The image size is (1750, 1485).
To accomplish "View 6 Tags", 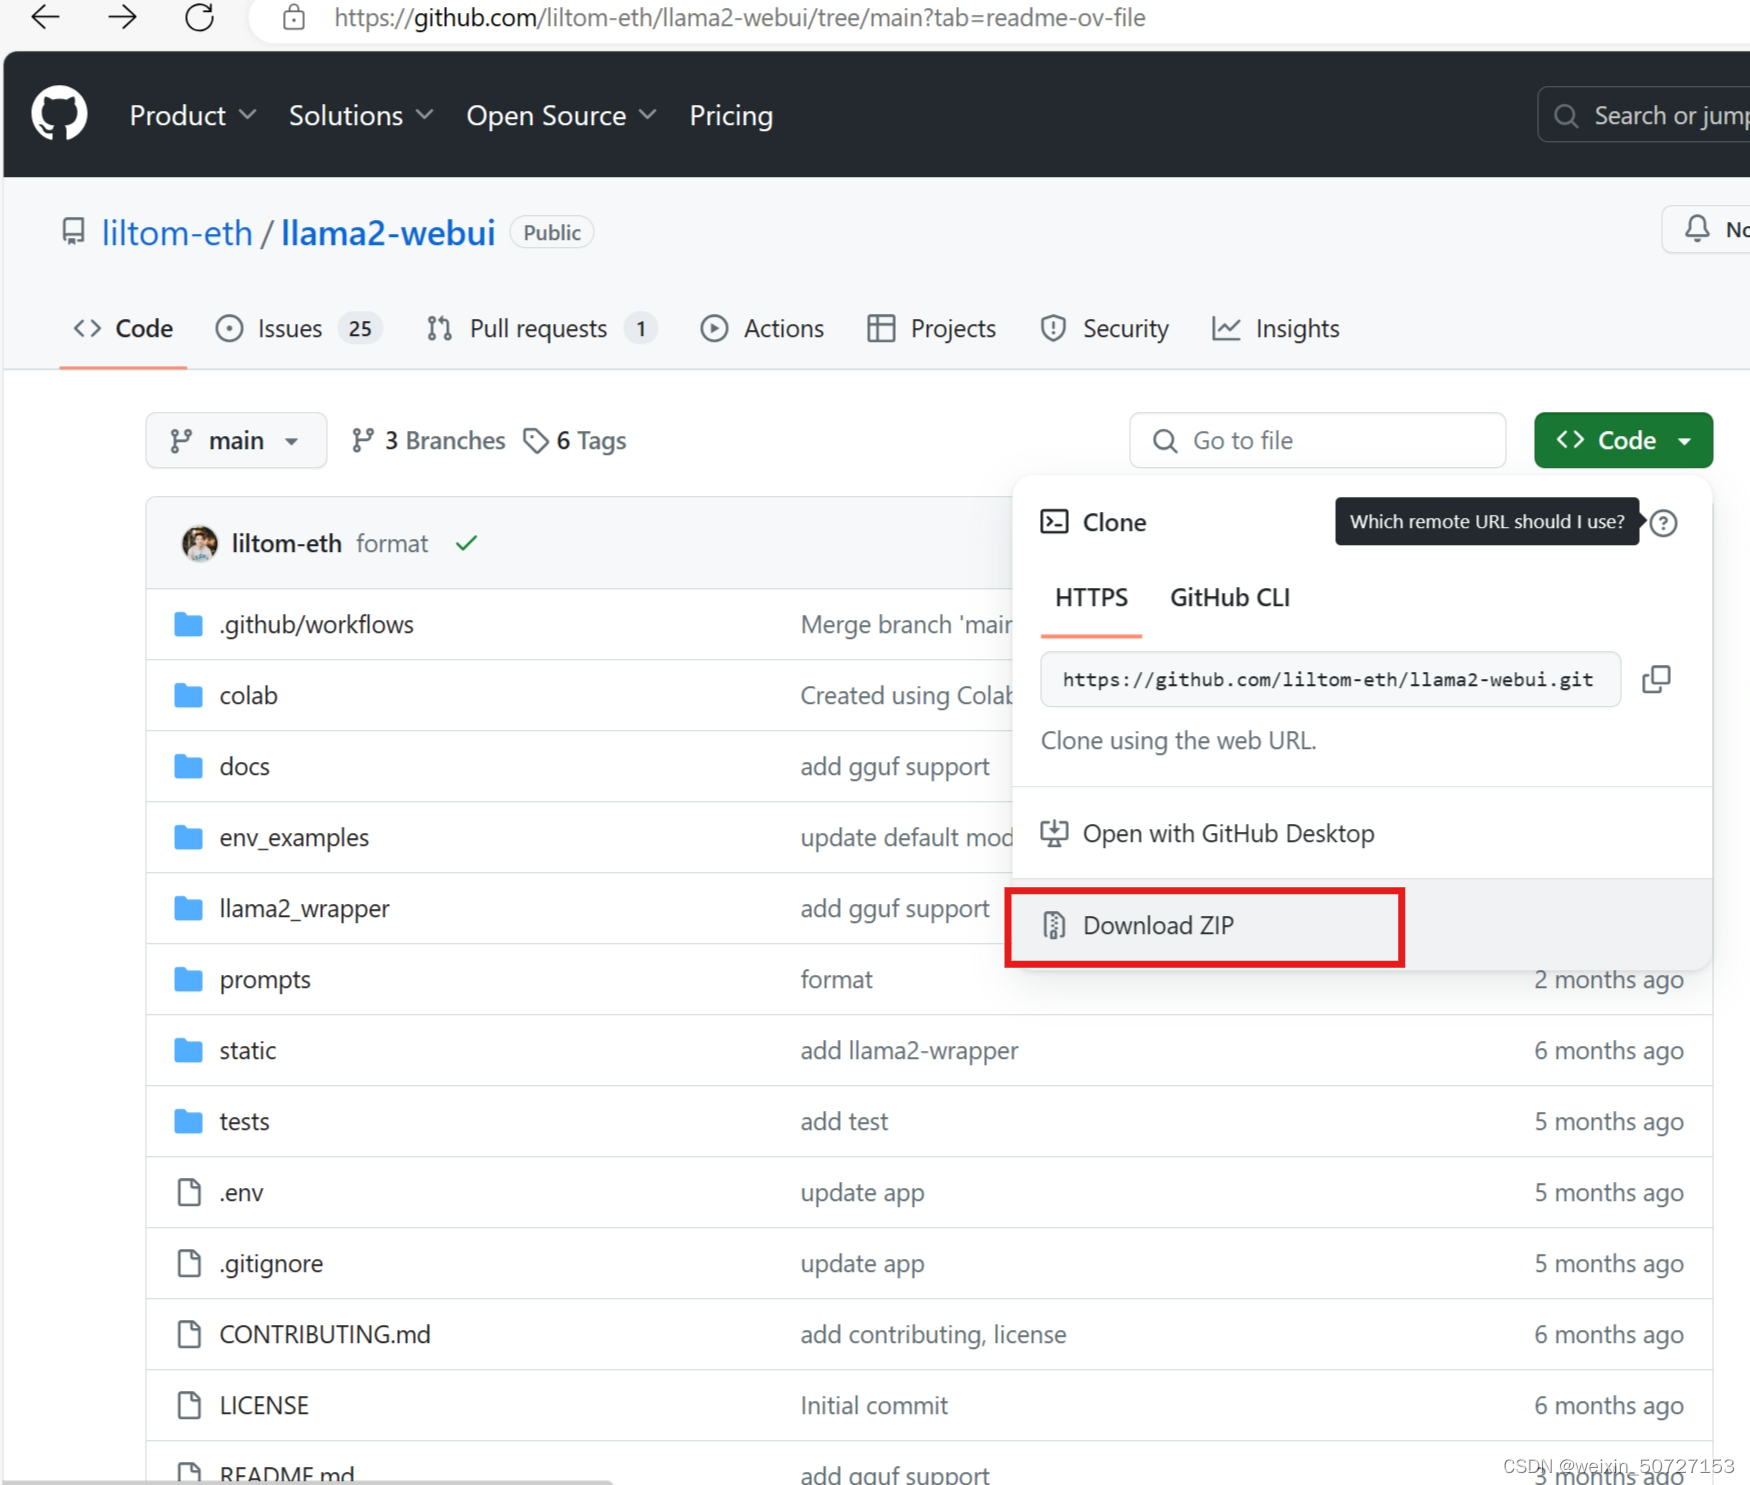I will 575,441.
